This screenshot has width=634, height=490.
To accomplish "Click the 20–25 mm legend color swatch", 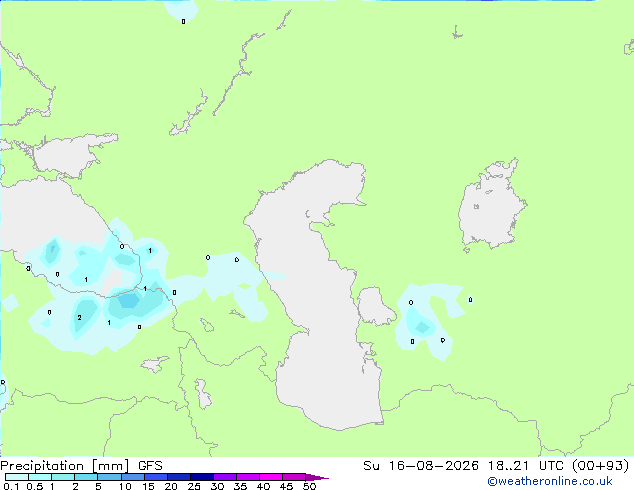I will tap(178, 477).
